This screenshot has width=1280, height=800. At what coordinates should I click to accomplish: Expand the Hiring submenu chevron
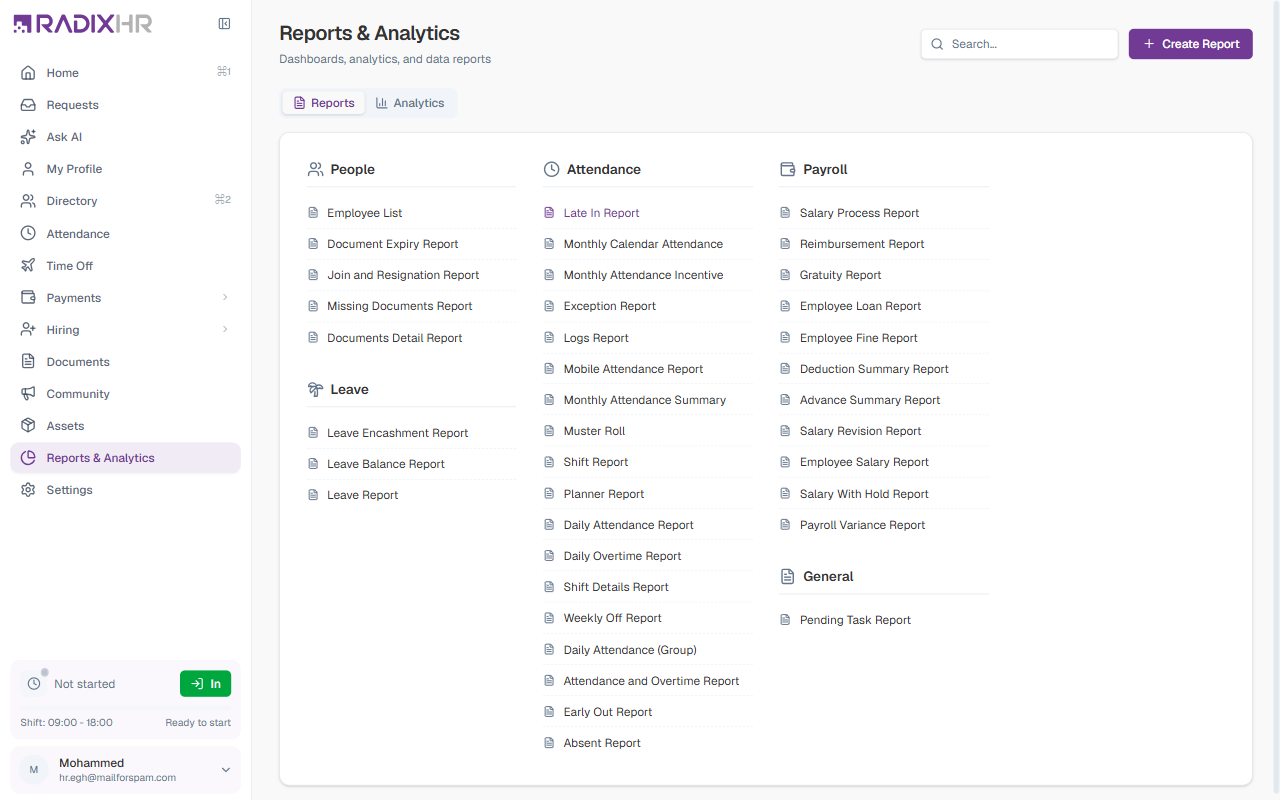coord(225,330)
